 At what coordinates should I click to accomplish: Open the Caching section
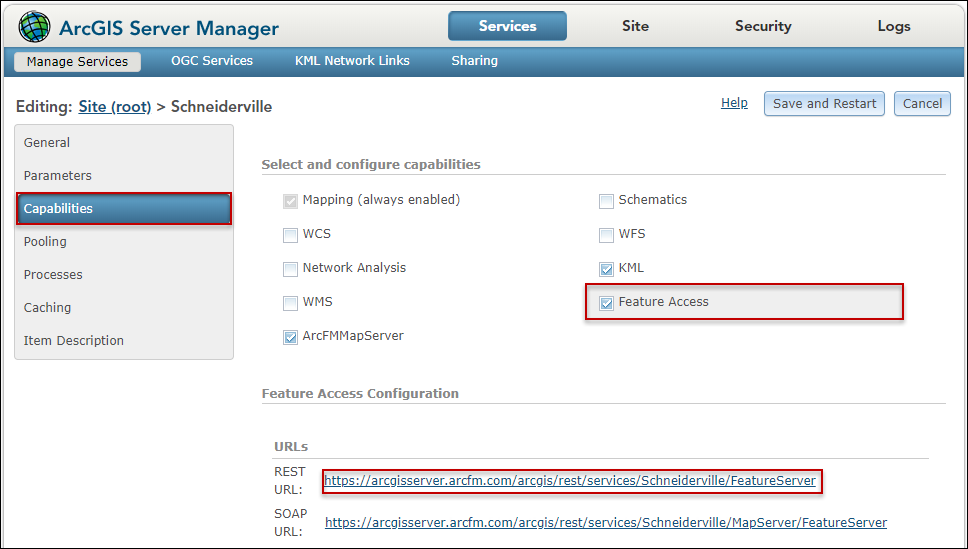tap(123, 308)
